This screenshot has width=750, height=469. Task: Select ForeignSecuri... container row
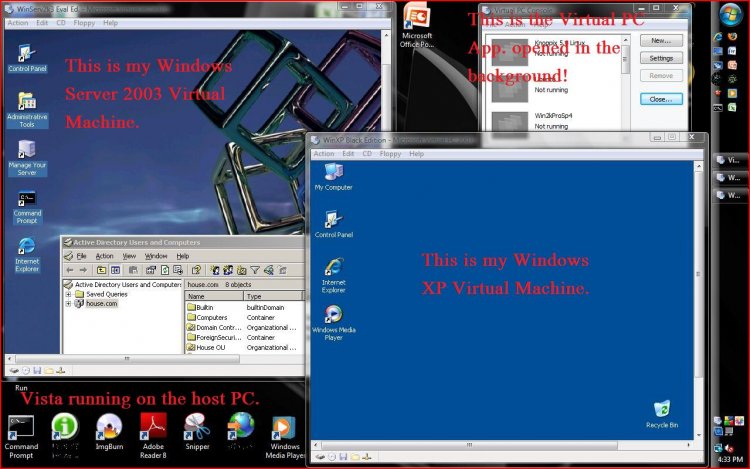[x=243, y=338]
